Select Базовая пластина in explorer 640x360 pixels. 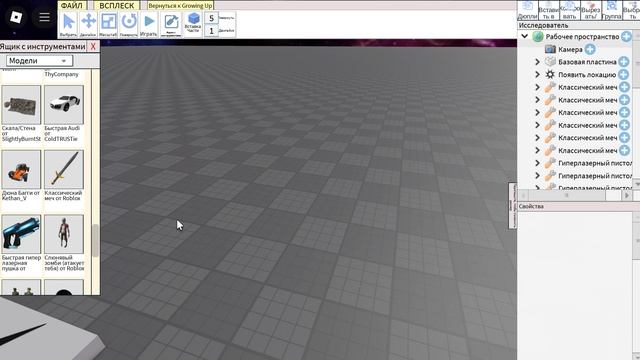point(587,62)
